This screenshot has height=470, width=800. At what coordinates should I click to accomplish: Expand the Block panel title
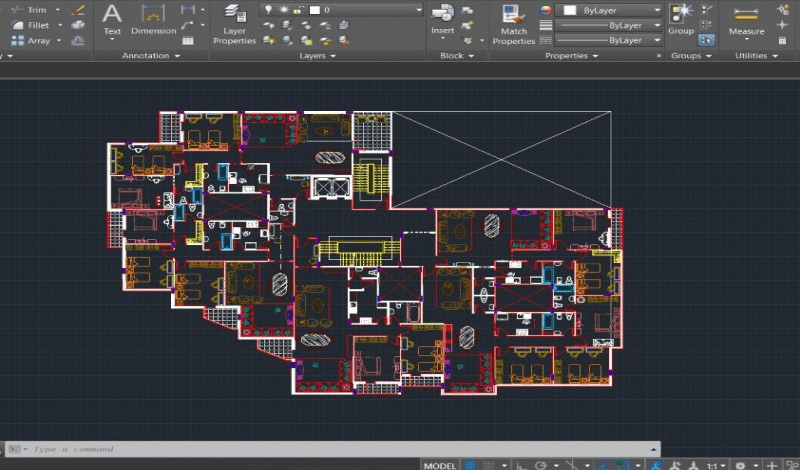coord(457,56)
